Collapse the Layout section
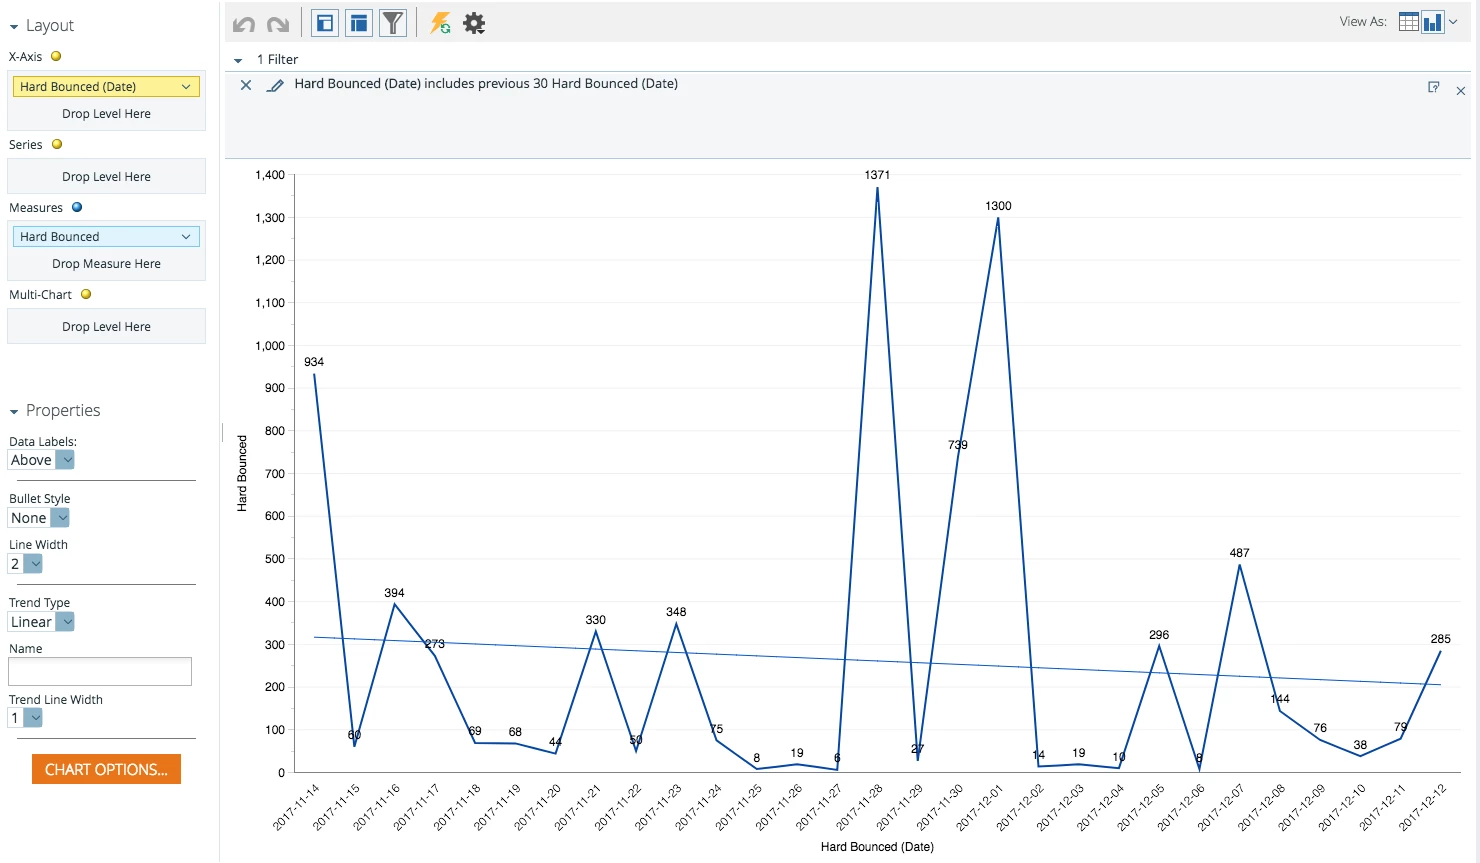 coord(14,27)
